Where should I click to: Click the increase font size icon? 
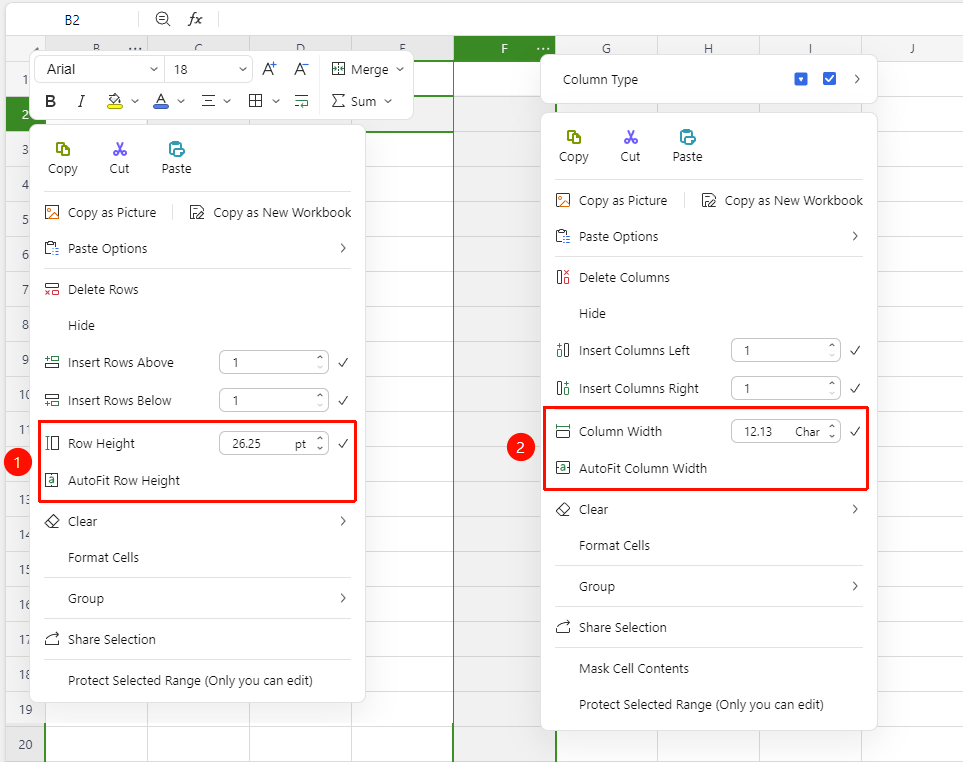(269, 69)
